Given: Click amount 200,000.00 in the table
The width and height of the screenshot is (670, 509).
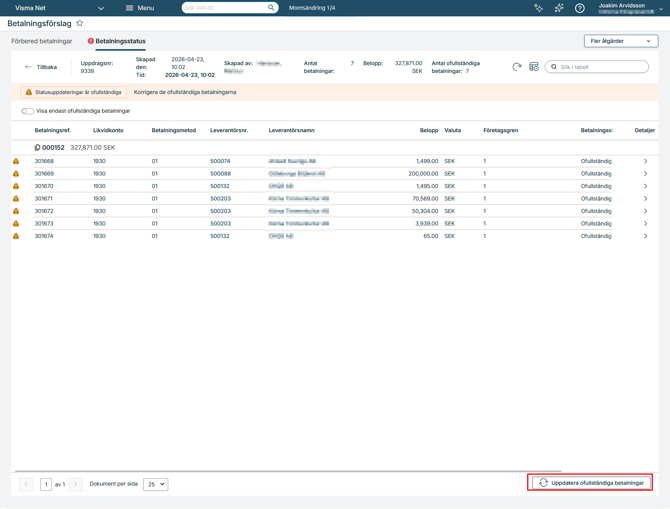Looking at the screenshot, I should (423, 174).
